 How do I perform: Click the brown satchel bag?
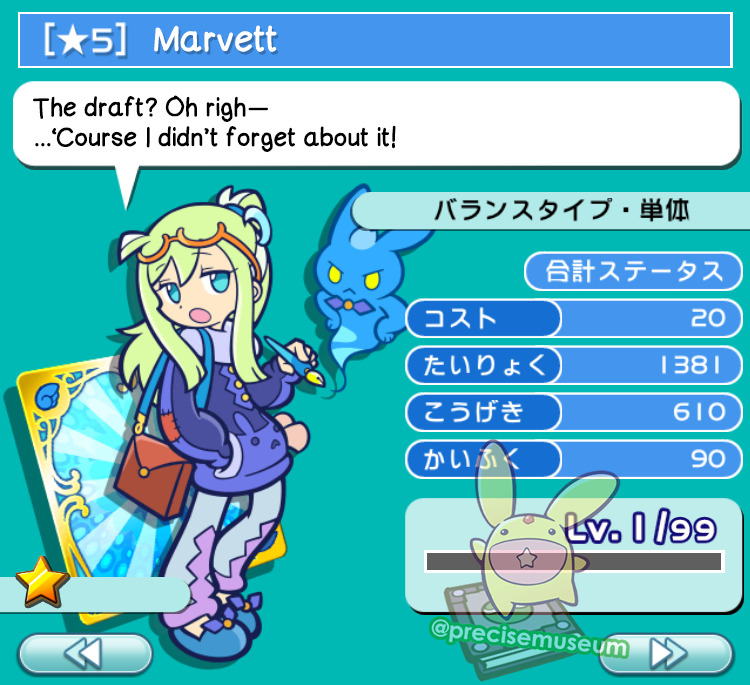tap(154, 475)
